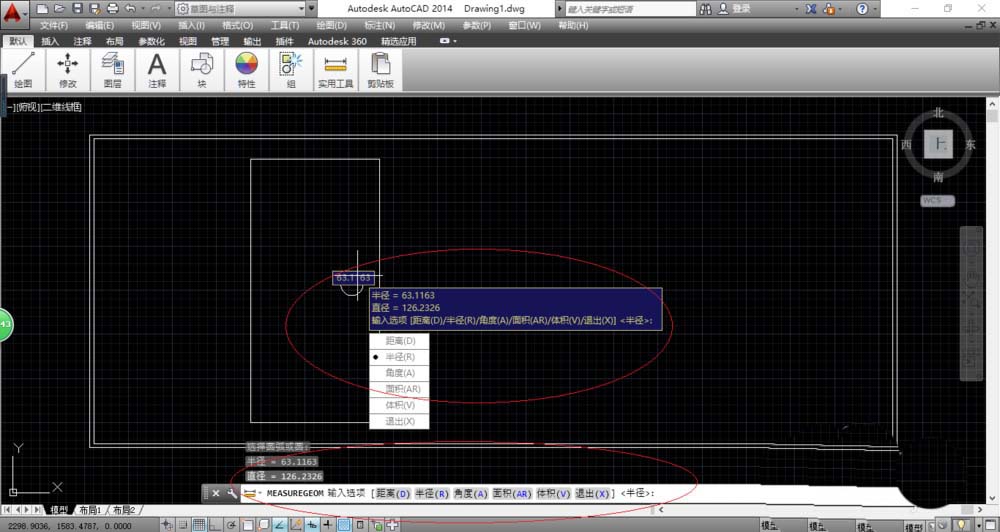This screenshot has width=1000, height=532.
Task: Switch to the 精选应用 ribbon tab
Action: [x=399, y=41]
